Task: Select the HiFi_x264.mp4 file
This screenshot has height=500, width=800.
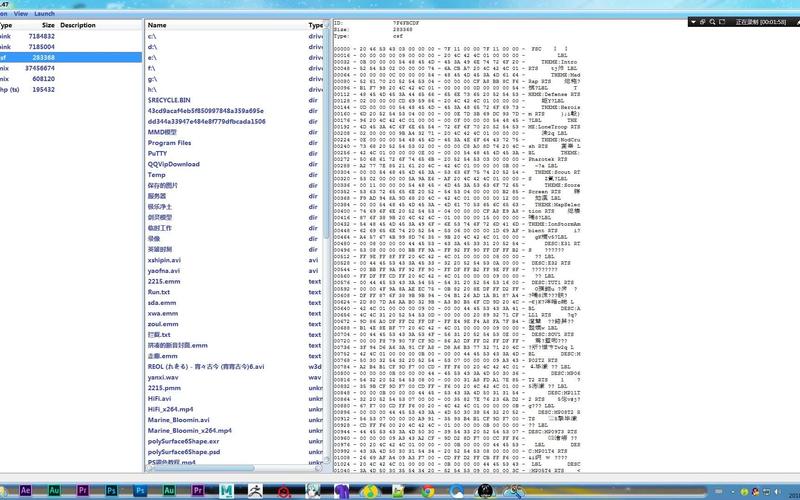Action: (x=170, y=410)
